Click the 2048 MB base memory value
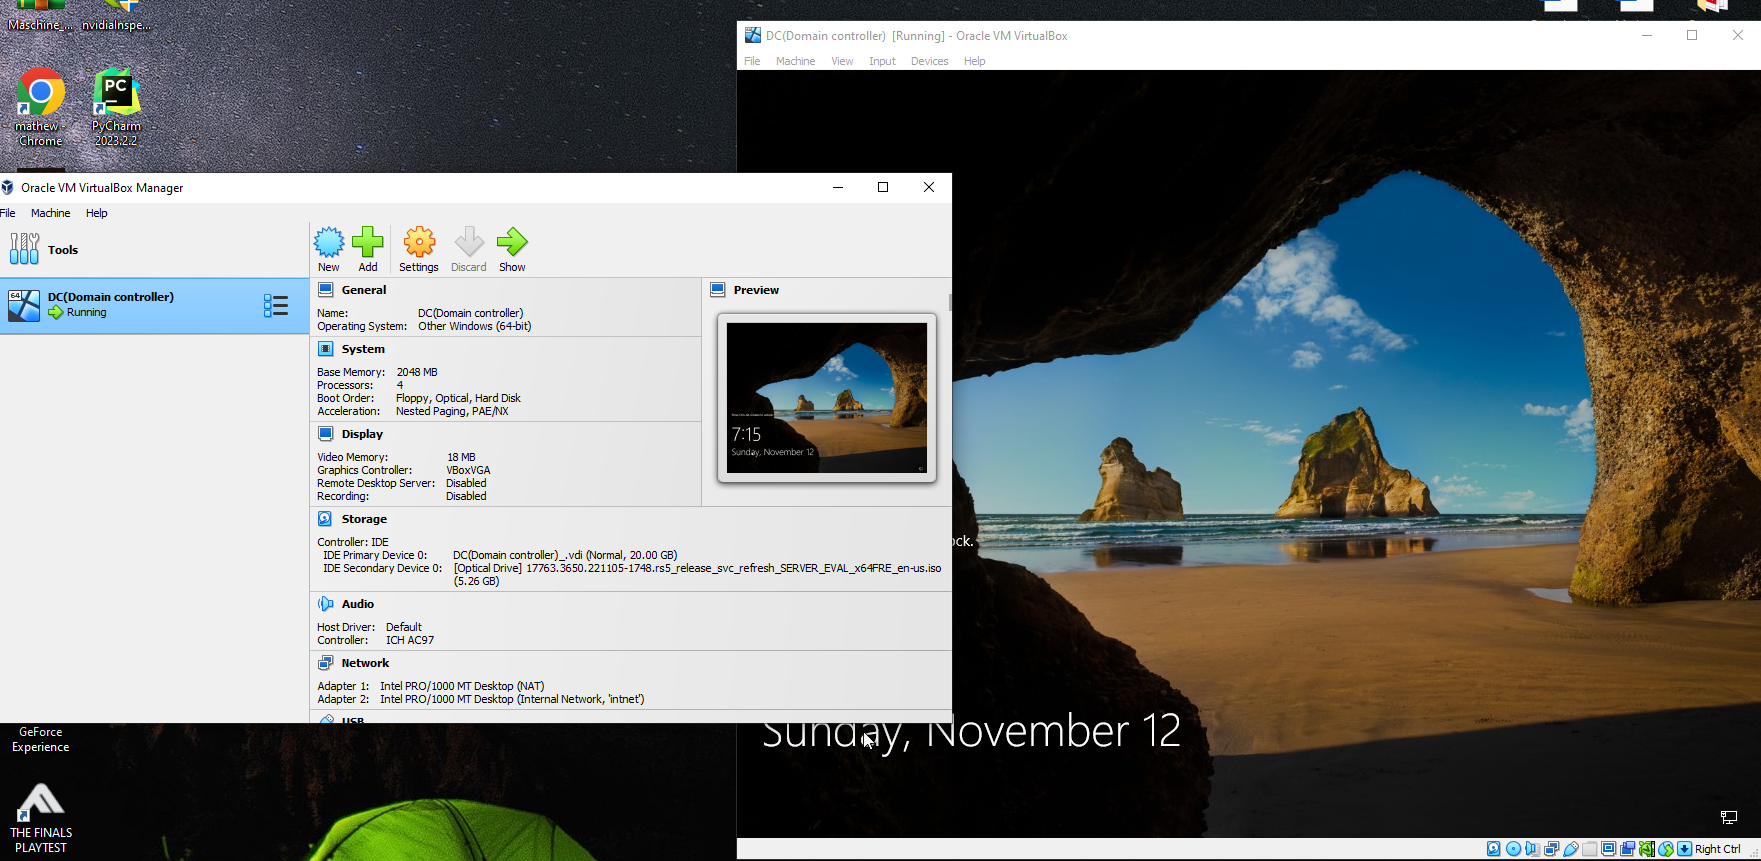The width and height of the screenshot is (1761, 861). point(417,372)
